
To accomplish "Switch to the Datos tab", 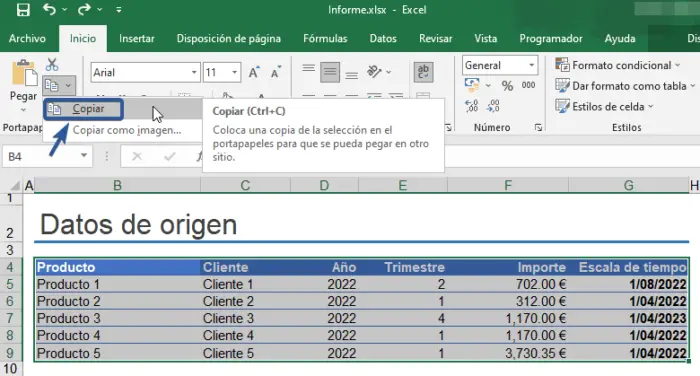I will pos(383,38).
